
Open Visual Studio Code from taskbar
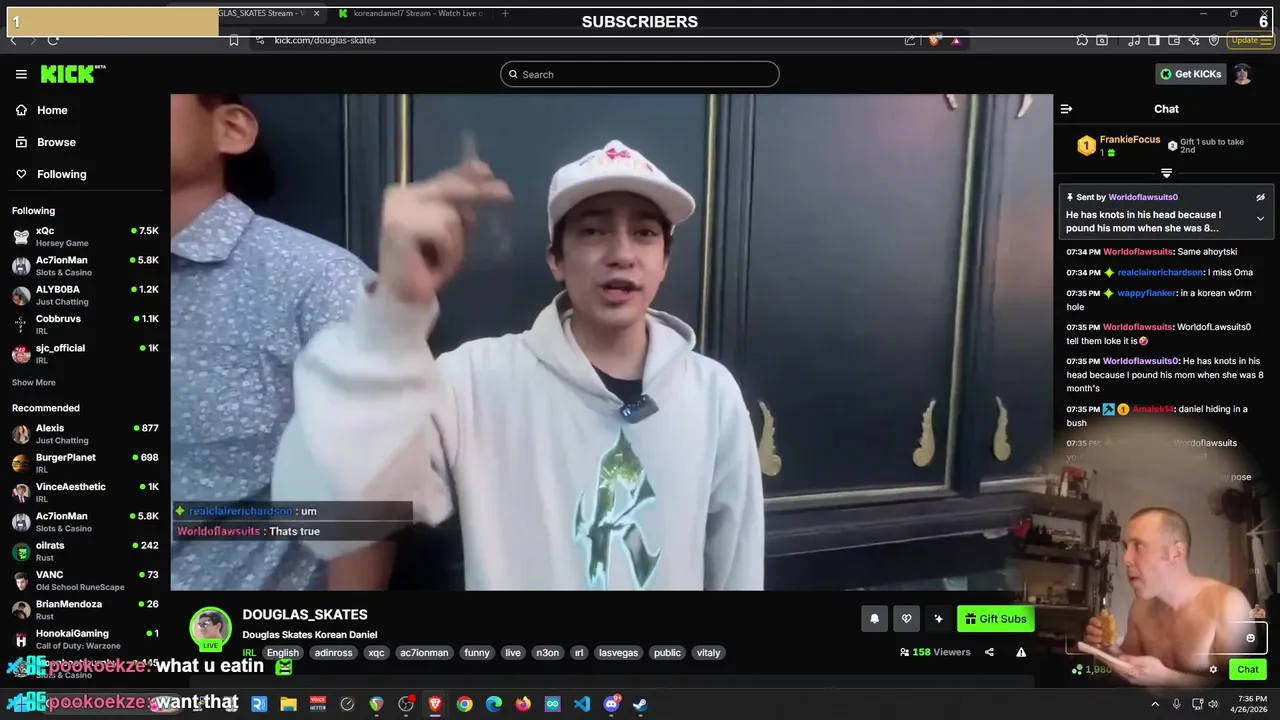click(582, 704)
